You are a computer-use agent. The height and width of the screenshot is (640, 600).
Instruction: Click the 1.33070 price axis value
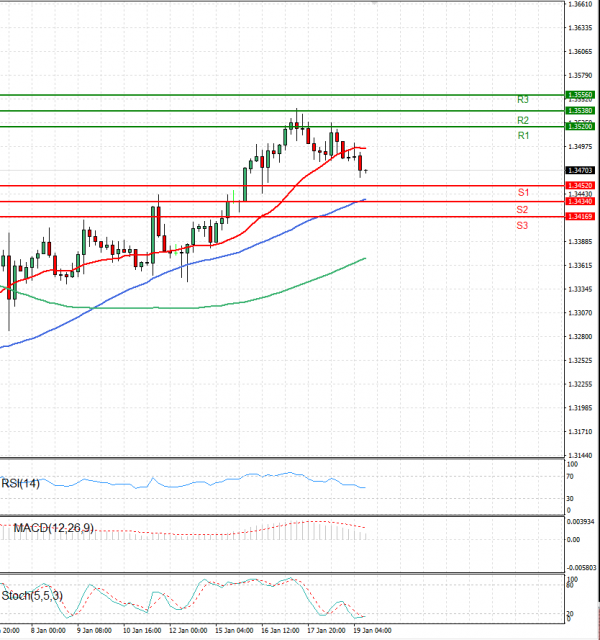pos(580,313)
